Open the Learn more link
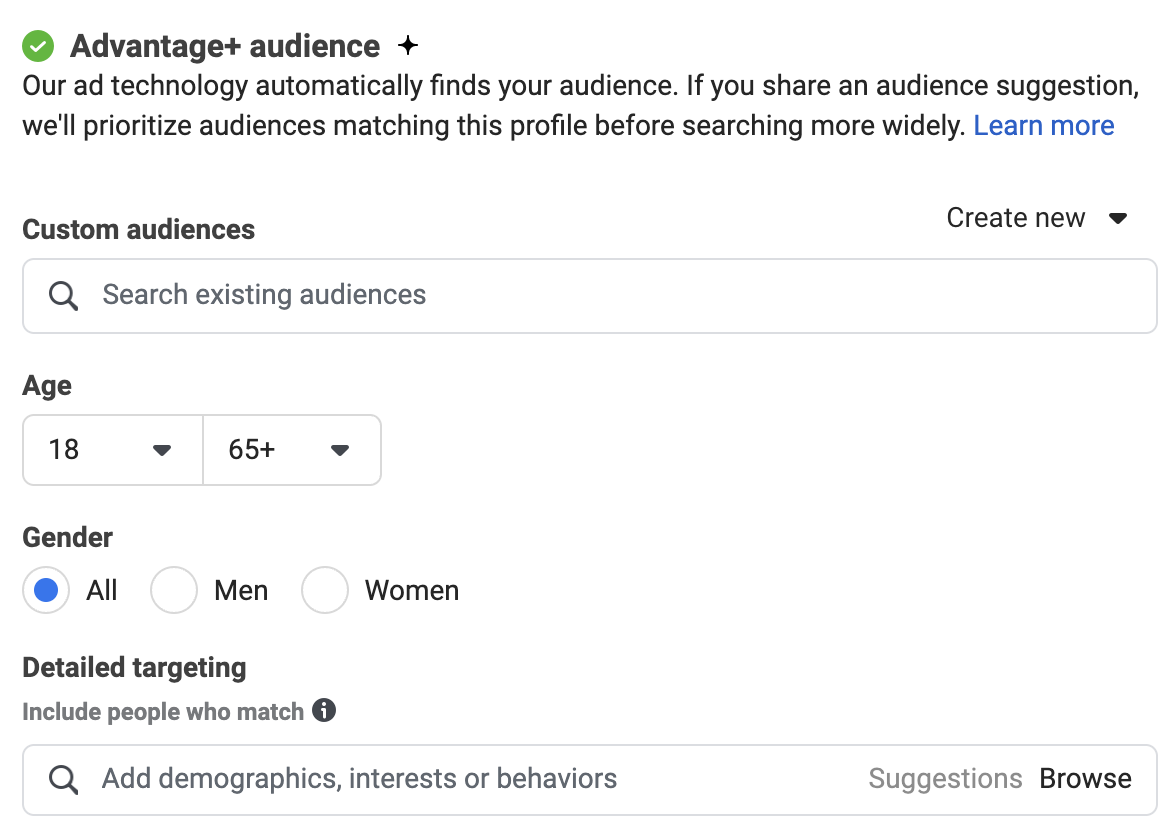 pyautogui.click(x=1043, y=126)
